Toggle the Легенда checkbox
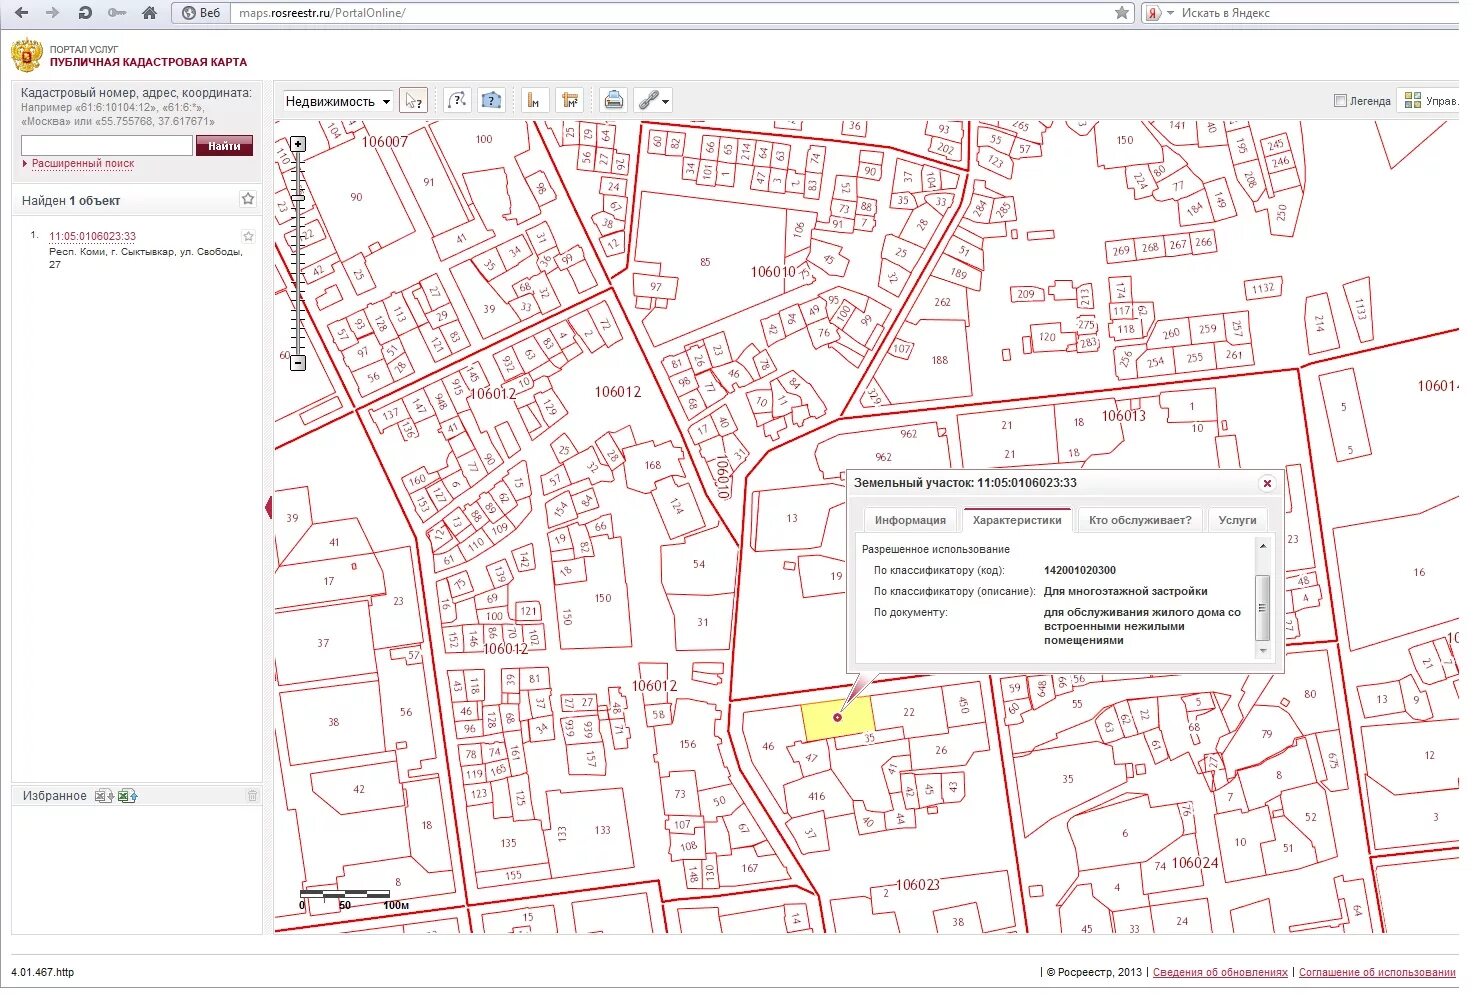1474x1004 pixels. click(x=1340, y=101)
